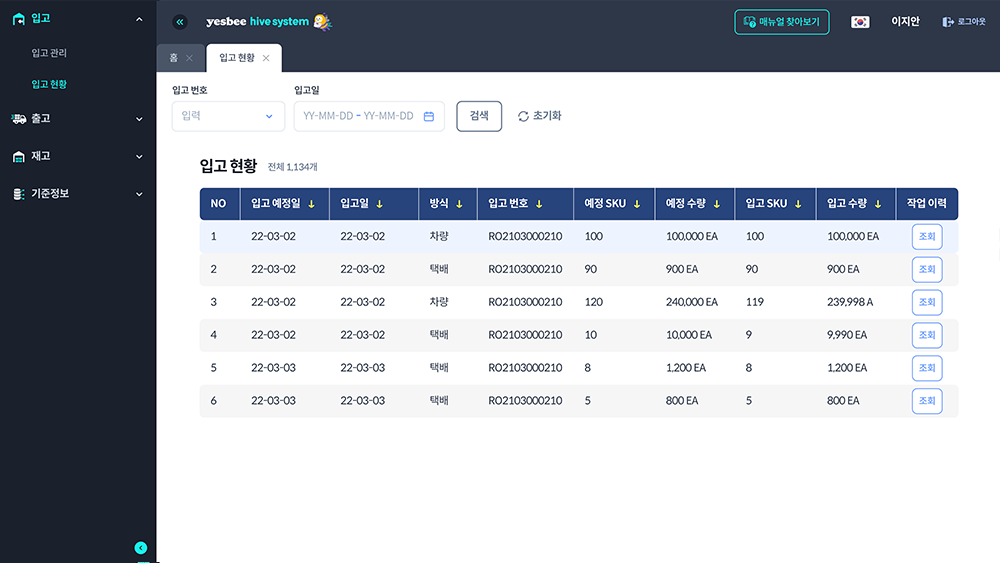
Task: Collapse the 입고 menu chevron
Action: tap(139, 19)
